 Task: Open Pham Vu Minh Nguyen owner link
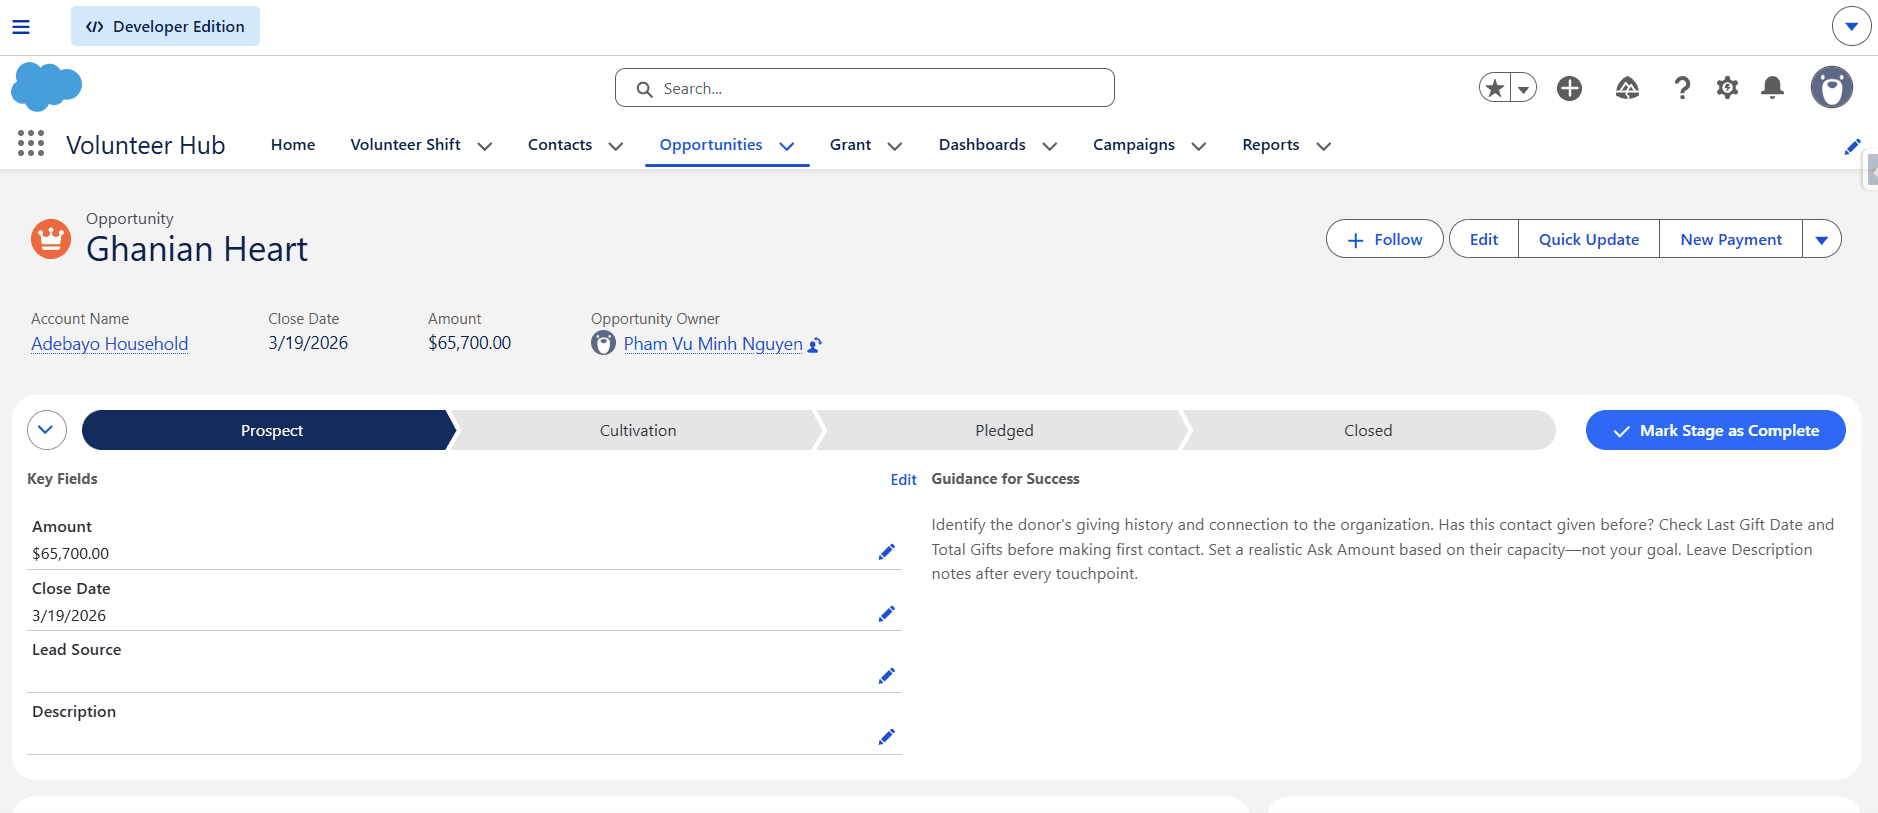coord(713,344)
